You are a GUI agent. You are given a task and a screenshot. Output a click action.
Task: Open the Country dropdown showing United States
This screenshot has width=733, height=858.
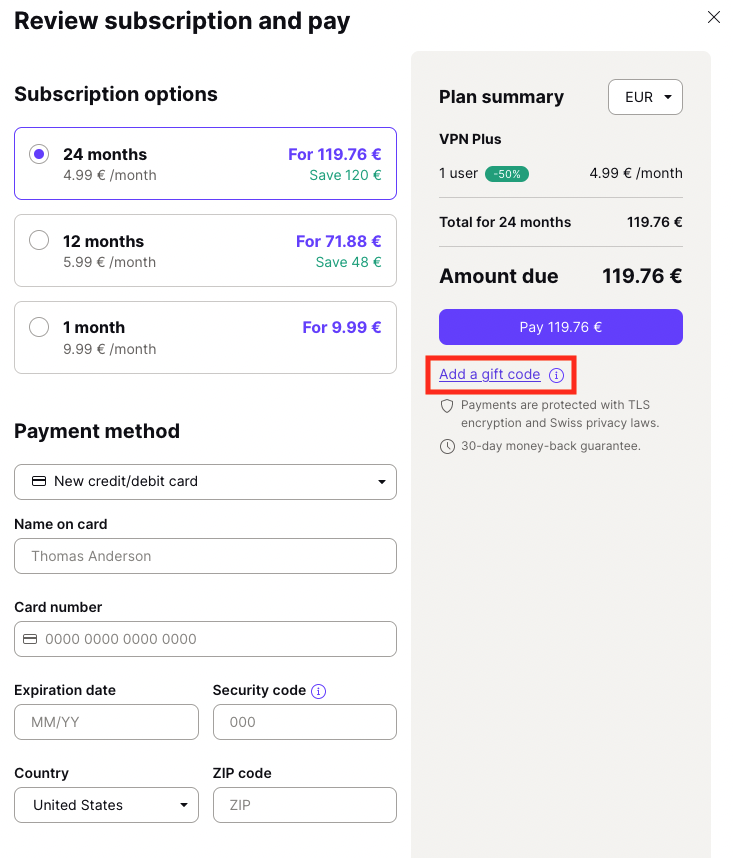(x=106, y=805)
